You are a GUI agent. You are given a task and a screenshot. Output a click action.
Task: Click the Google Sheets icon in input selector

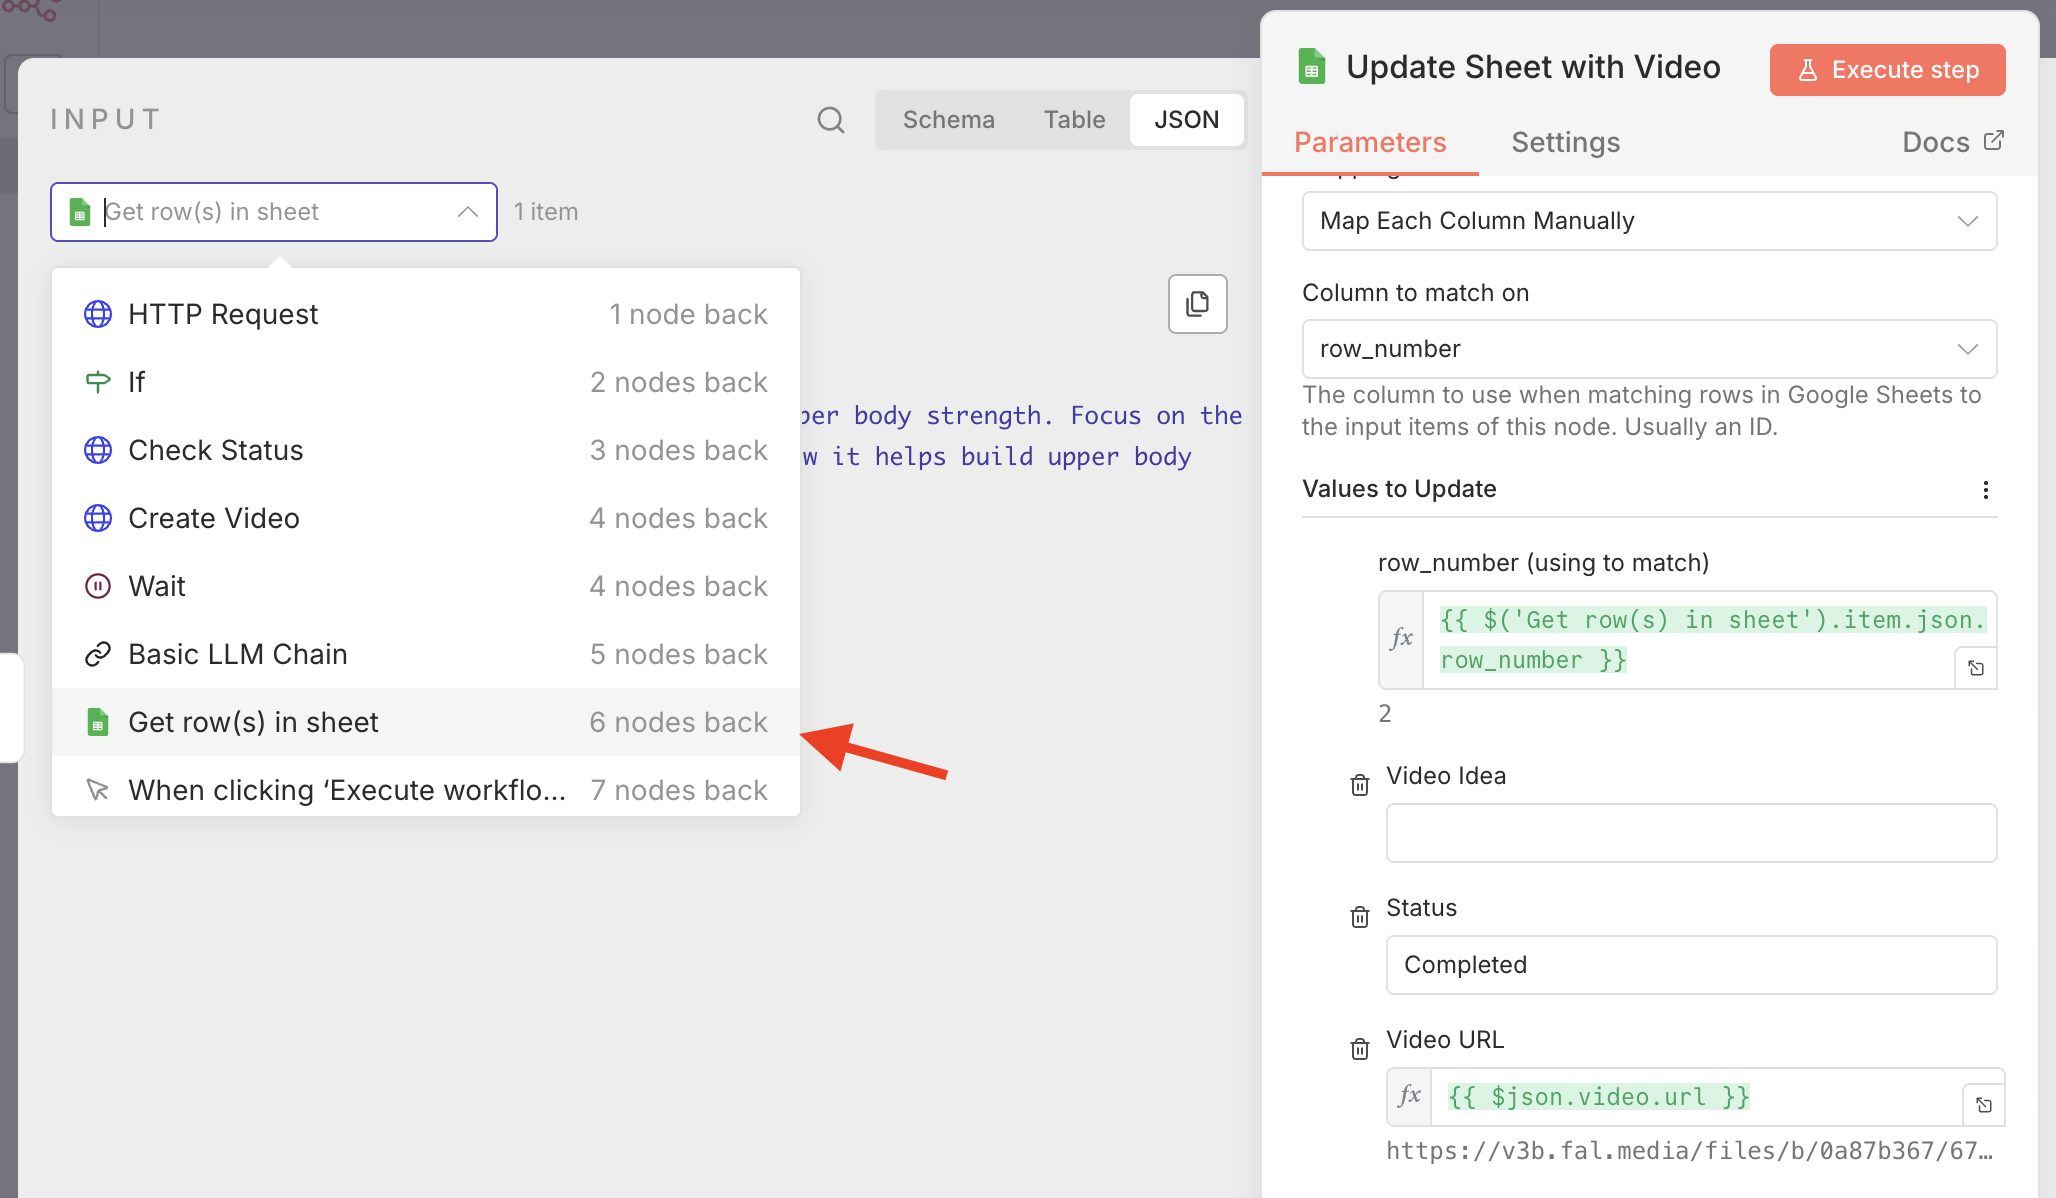(79, 211)
